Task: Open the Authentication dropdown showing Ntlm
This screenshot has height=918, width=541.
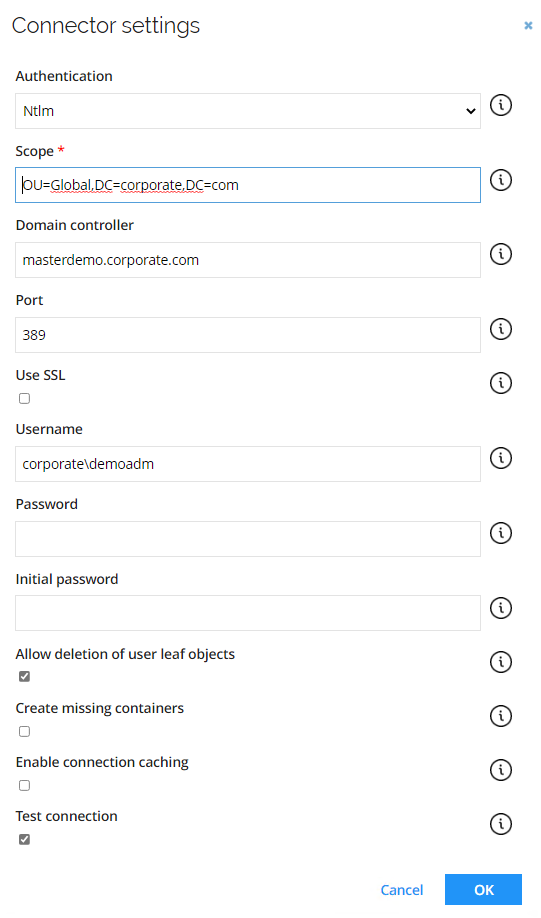Action: coord(248,111)
